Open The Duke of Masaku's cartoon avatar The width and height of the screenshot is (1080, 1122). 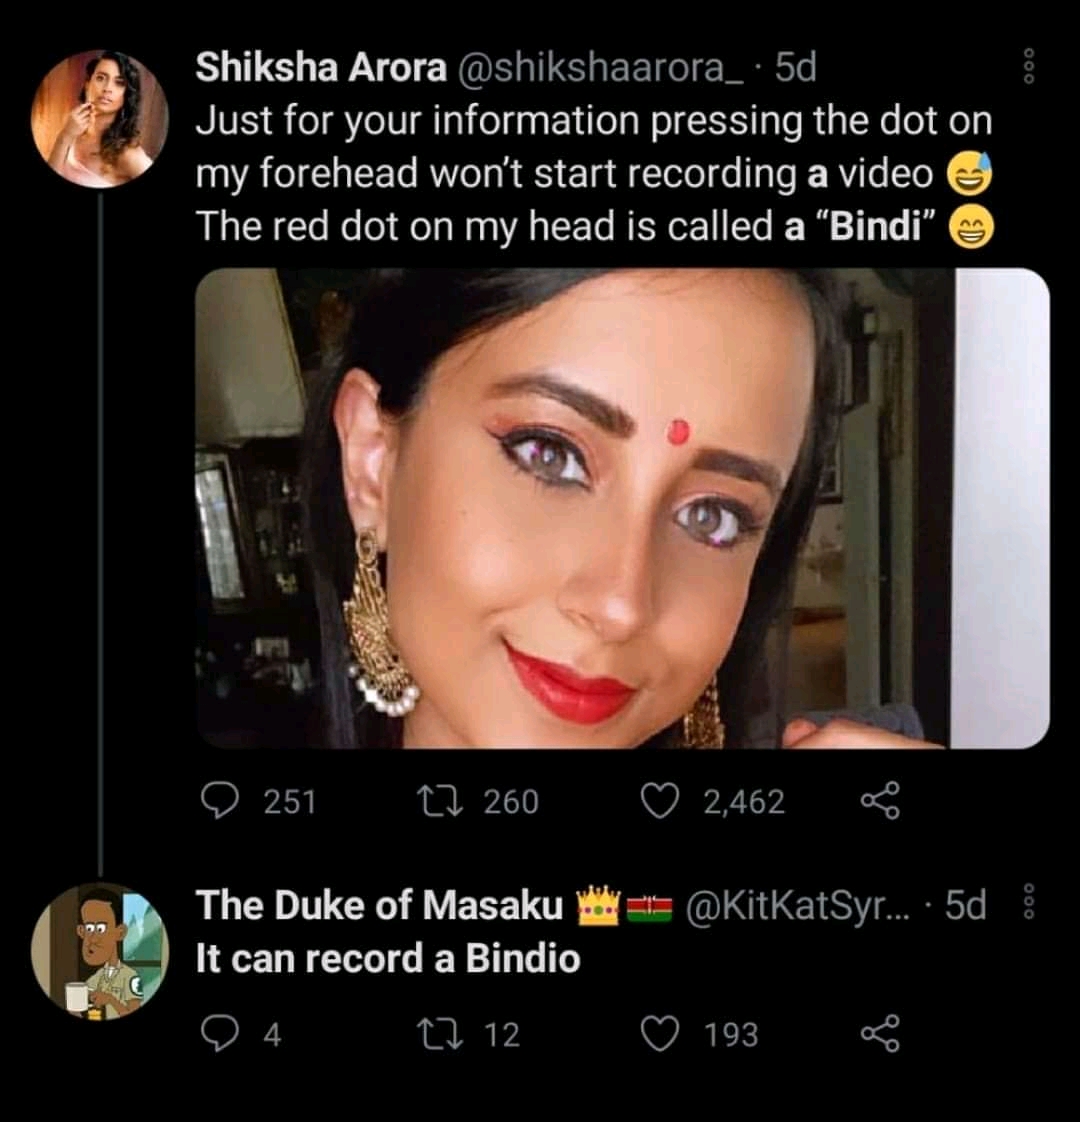tap(99, 951)
